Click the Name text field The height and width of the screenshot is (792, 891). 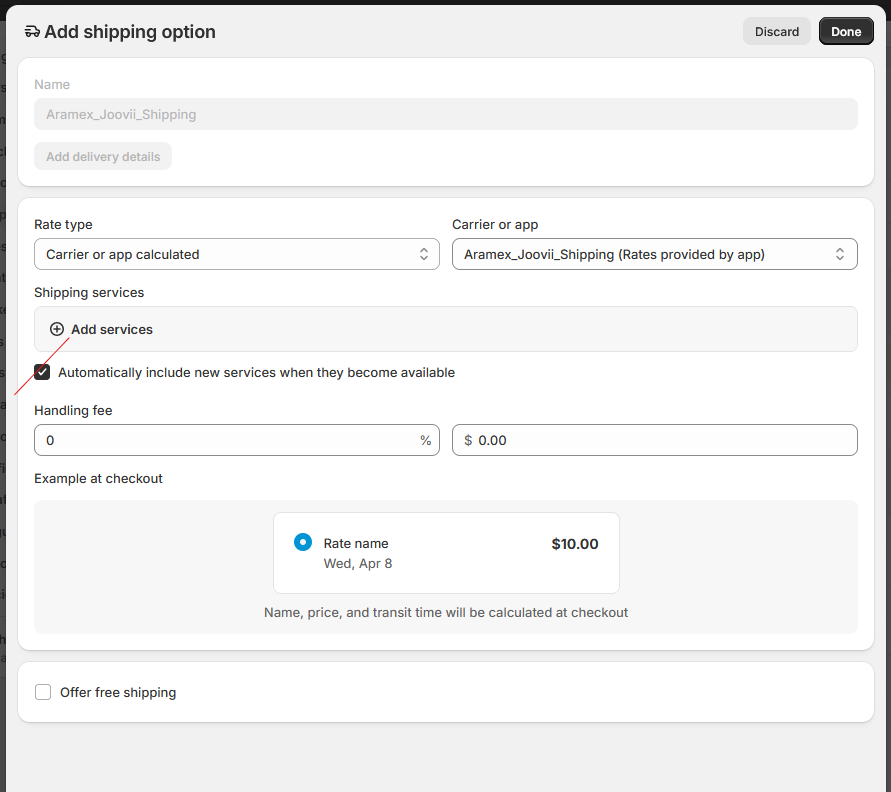[446, 115]
